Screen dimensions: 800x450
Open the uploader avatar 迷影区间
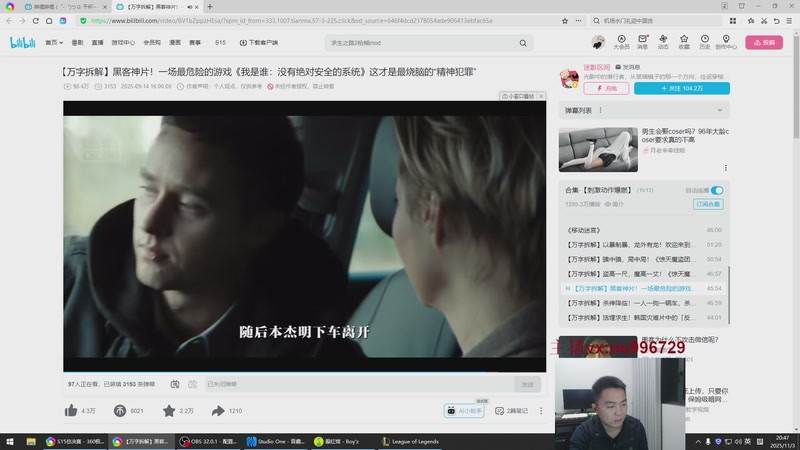click(569, 79)
